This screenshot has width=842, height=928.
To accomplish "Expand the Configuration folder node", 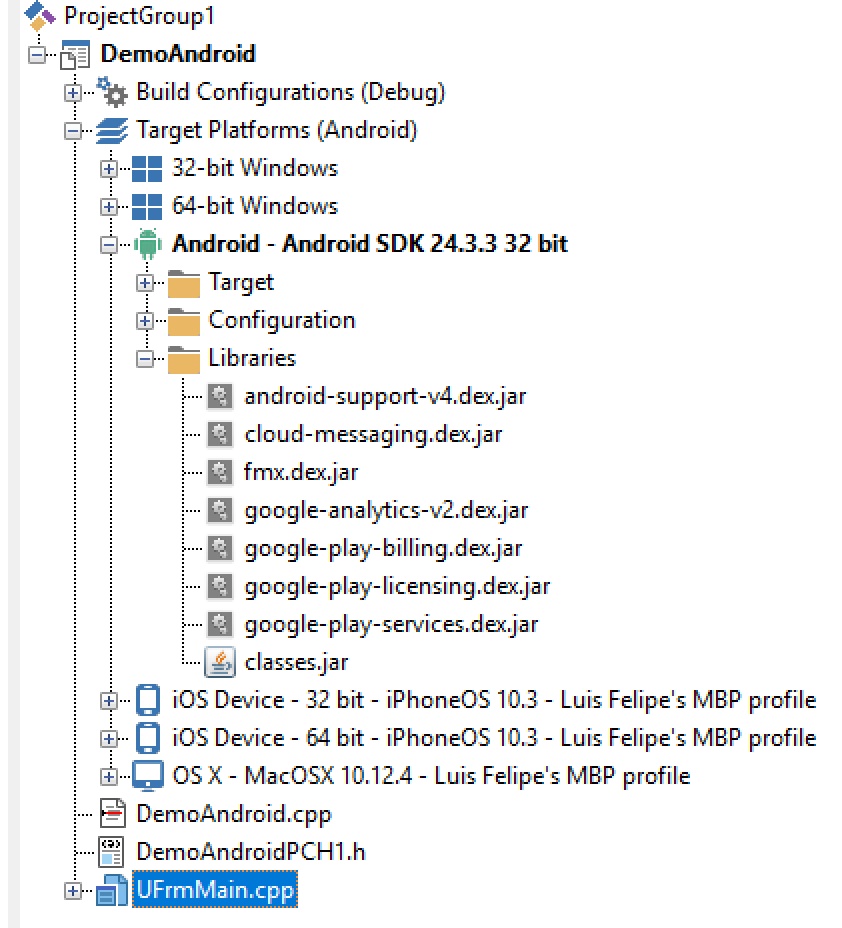I will 145,321.
